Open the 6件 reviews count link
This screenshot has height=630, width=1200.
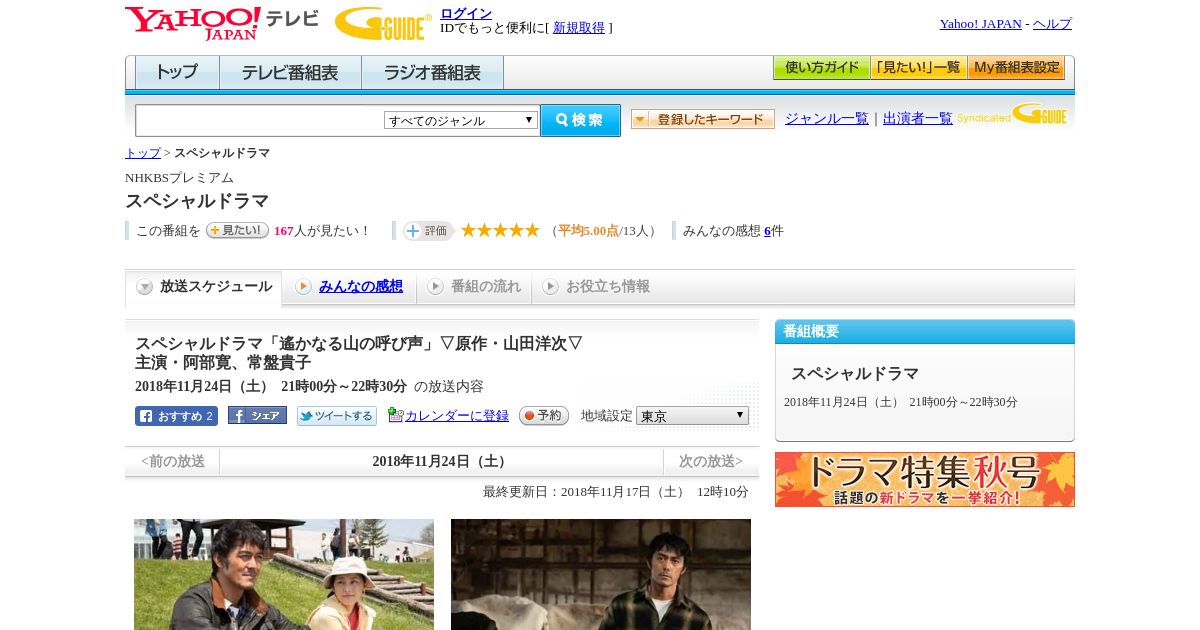pyautogui.click(x=767, y=231)
